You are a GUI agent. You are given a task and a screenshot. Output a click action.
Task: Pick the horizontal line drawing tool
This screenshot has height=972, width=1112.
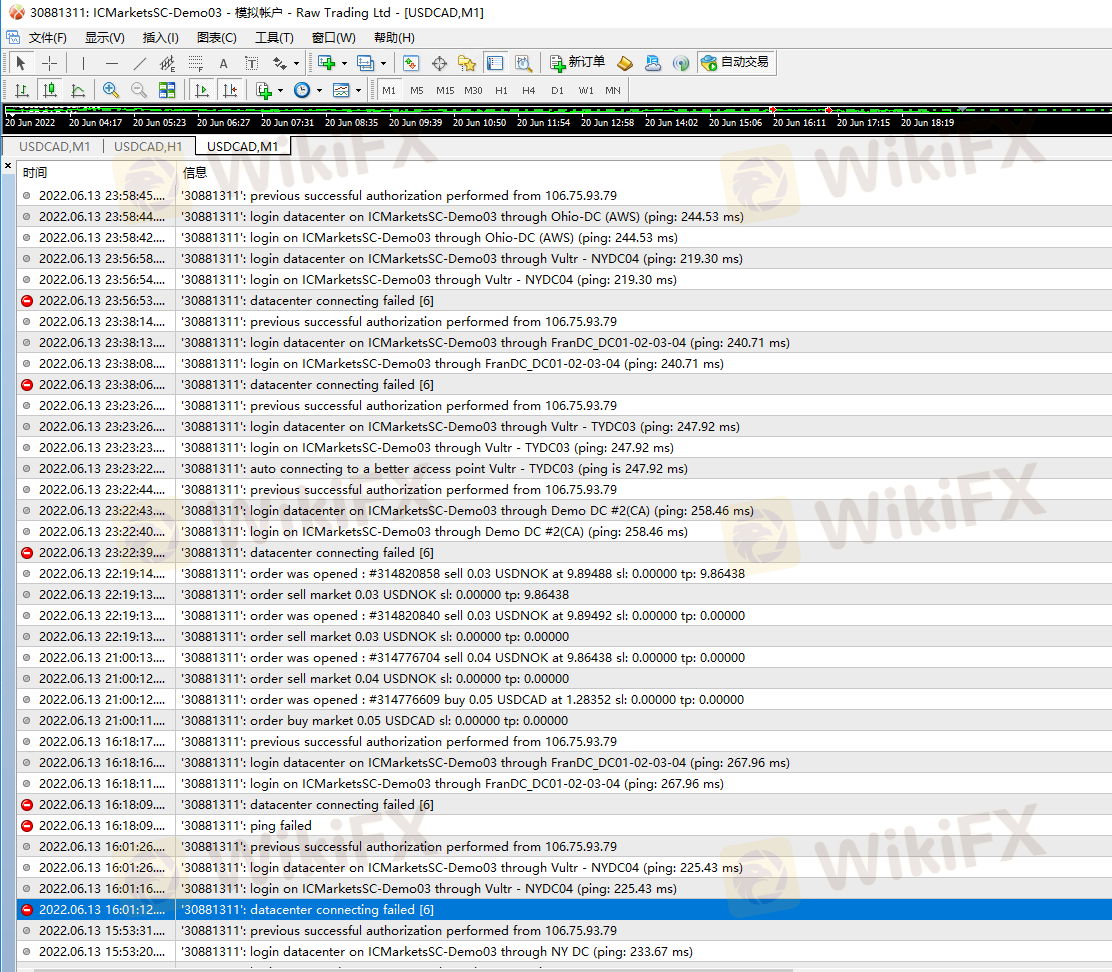pyautogui.click(x=111, y=63)
